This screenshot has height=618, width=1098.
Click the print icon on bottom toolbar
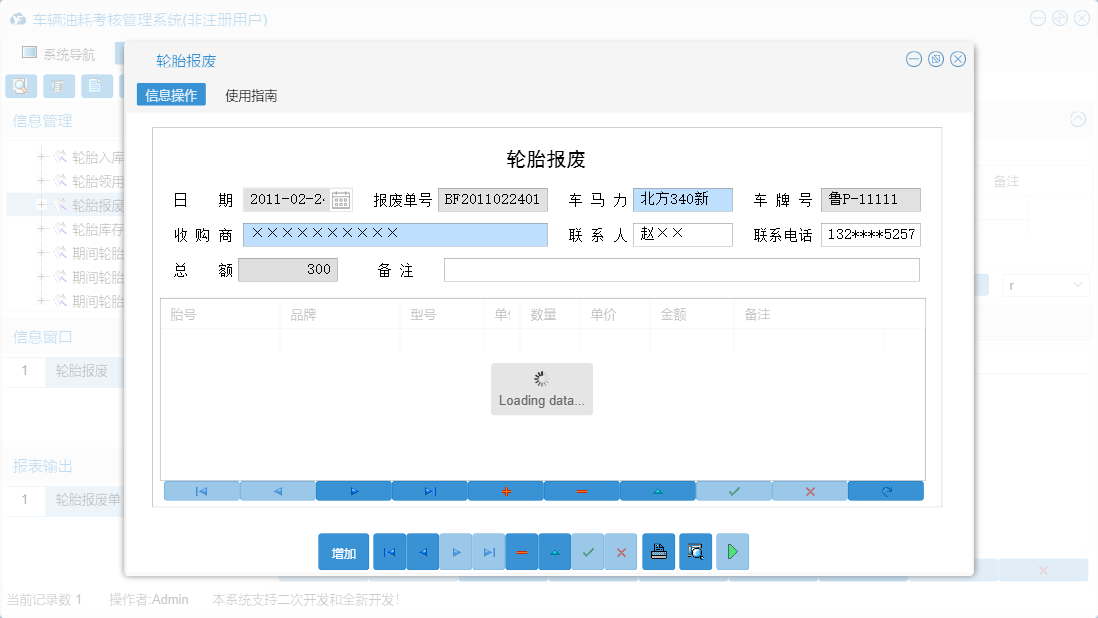point(658,551)
